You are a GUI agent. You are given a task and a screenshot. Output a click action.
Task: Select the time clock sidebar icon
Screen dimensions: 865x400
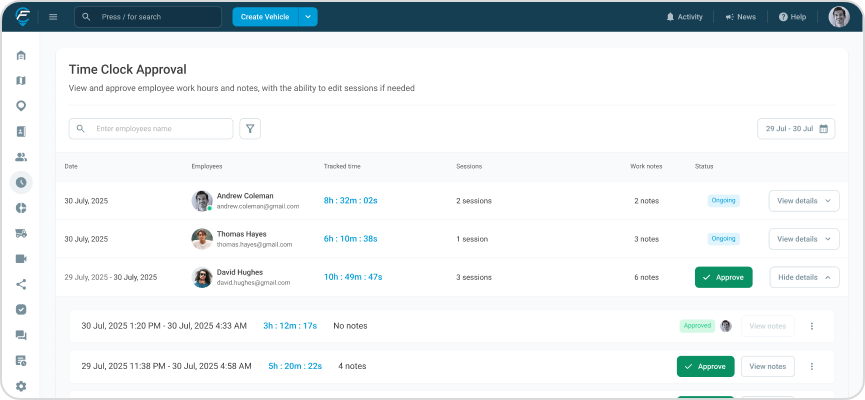coord(21,182)
